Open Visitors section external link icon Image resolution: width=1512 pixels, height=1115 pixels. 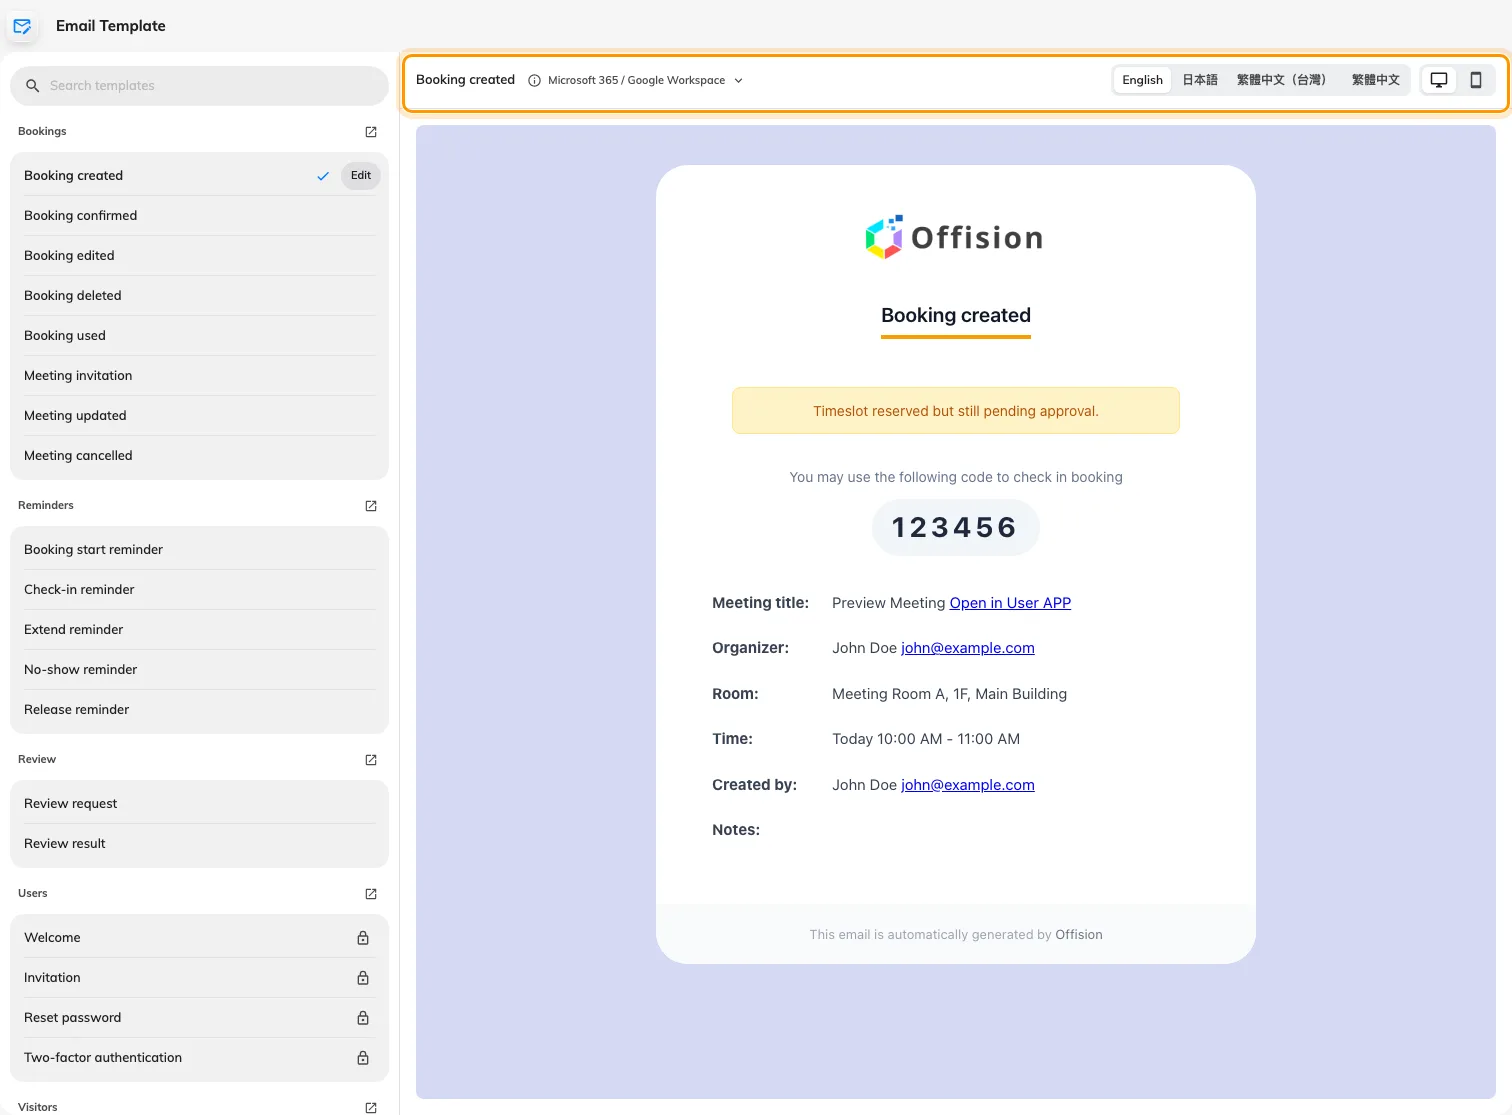(x=371, y=1107)
